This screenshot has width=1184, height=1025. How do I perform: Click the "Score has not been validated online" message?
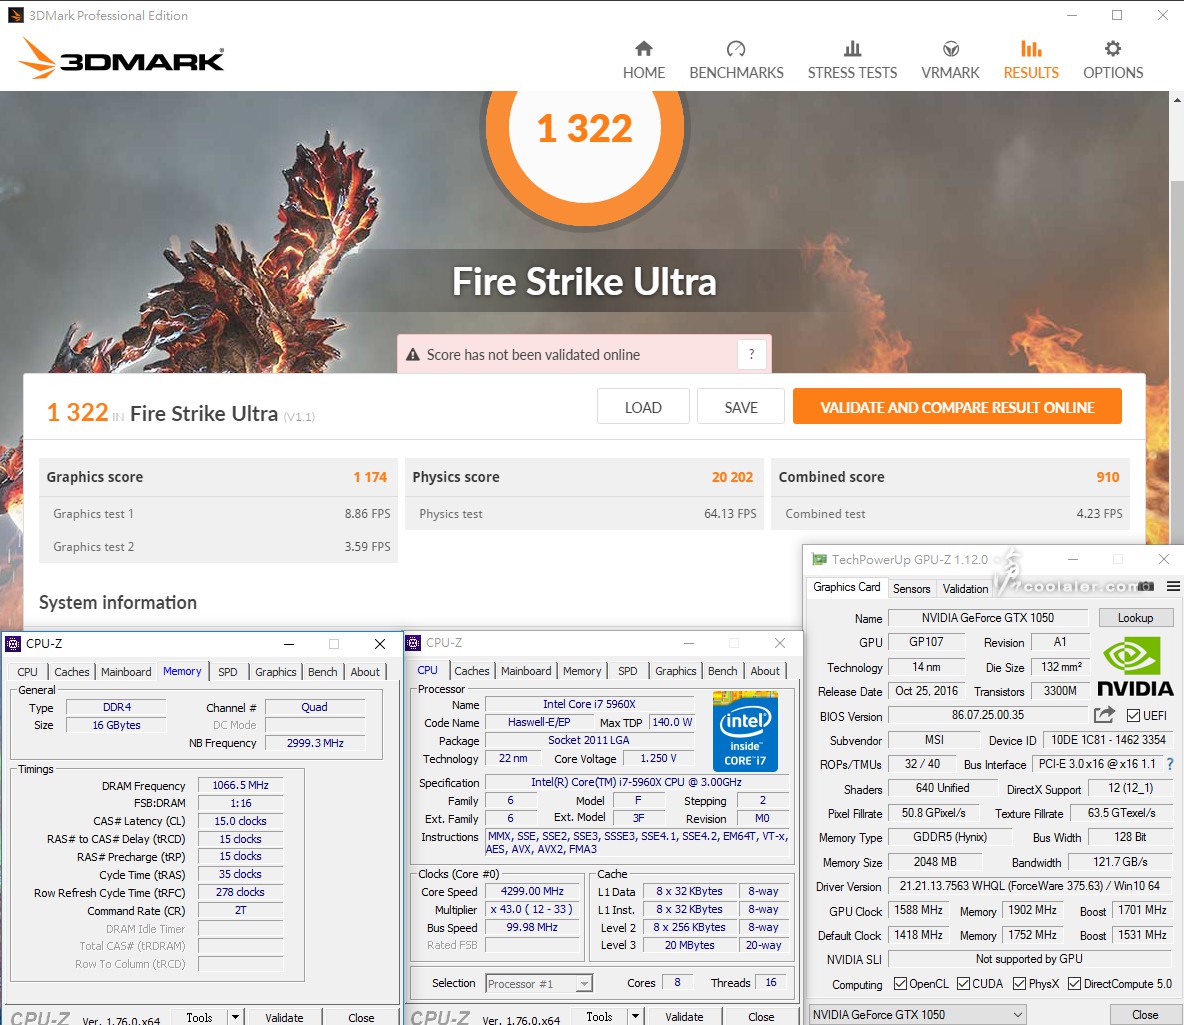point(533,354)
